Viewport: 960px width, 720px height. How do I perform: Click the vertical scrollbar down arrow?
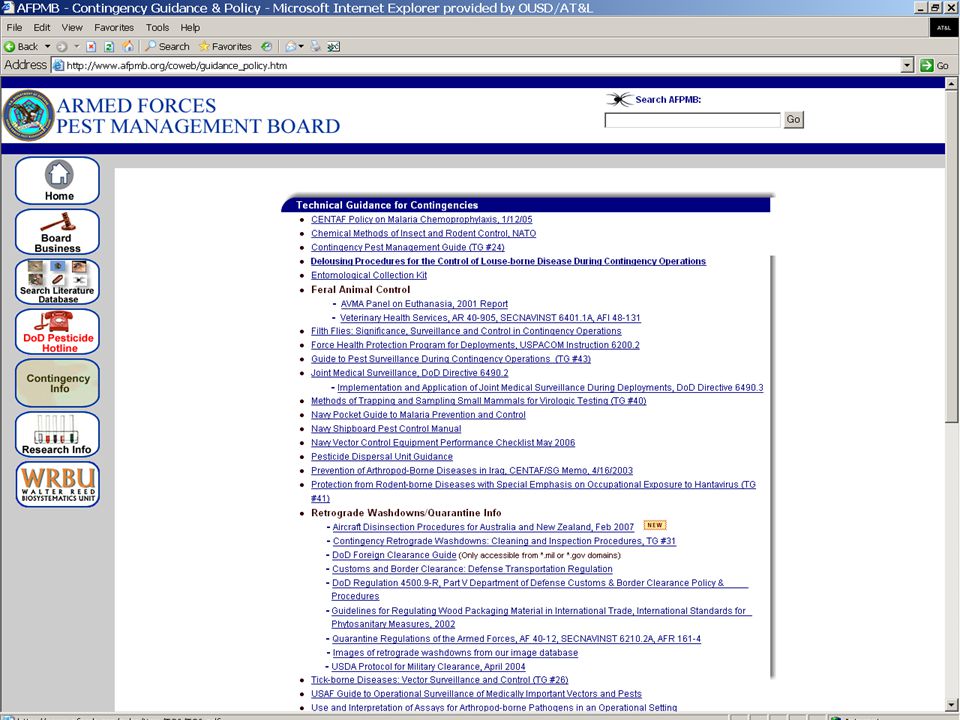[951, 705]
